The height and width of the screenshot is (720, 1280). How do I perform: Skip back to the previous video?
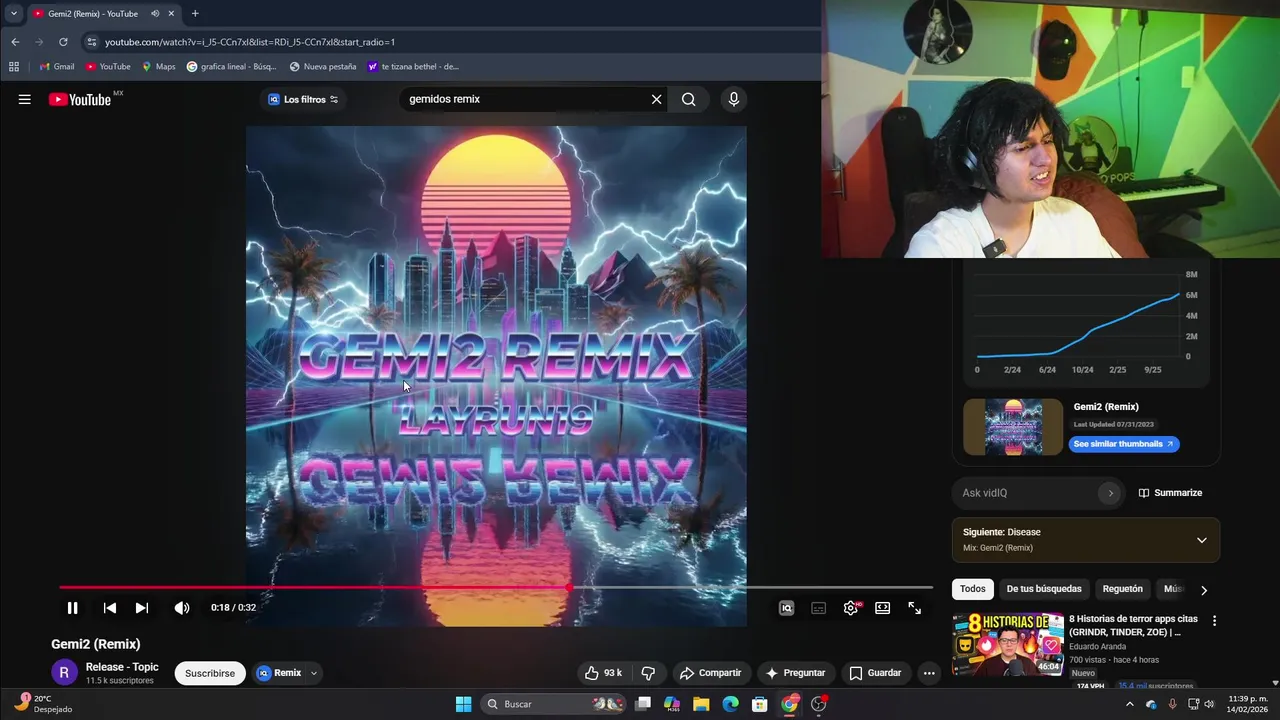point(110,607)
